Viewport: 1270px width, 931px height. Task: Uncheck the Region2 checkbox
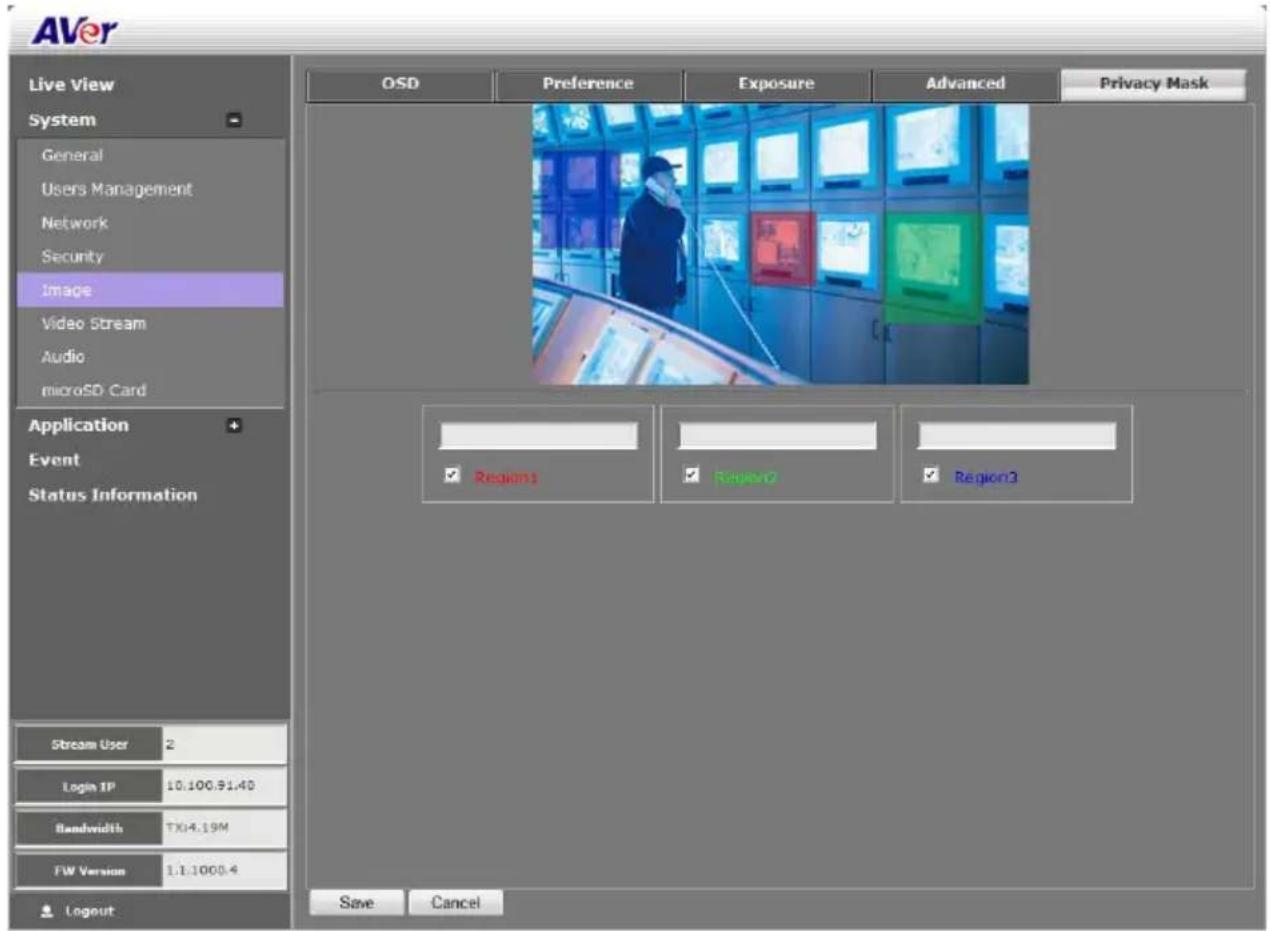(691, 475)
